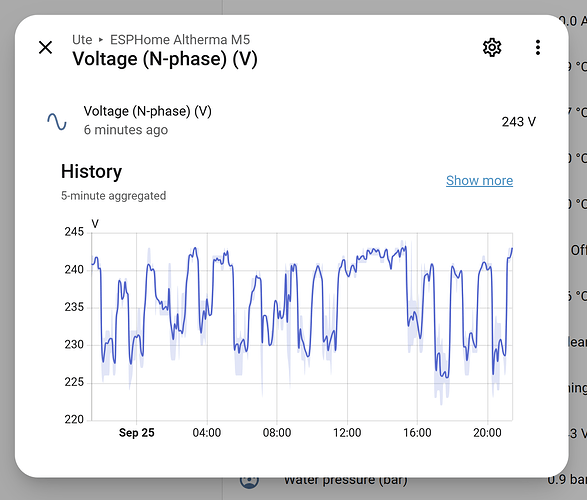Click the 08:00 time axis label
587x500 pixels.
(x=277, y=433)
